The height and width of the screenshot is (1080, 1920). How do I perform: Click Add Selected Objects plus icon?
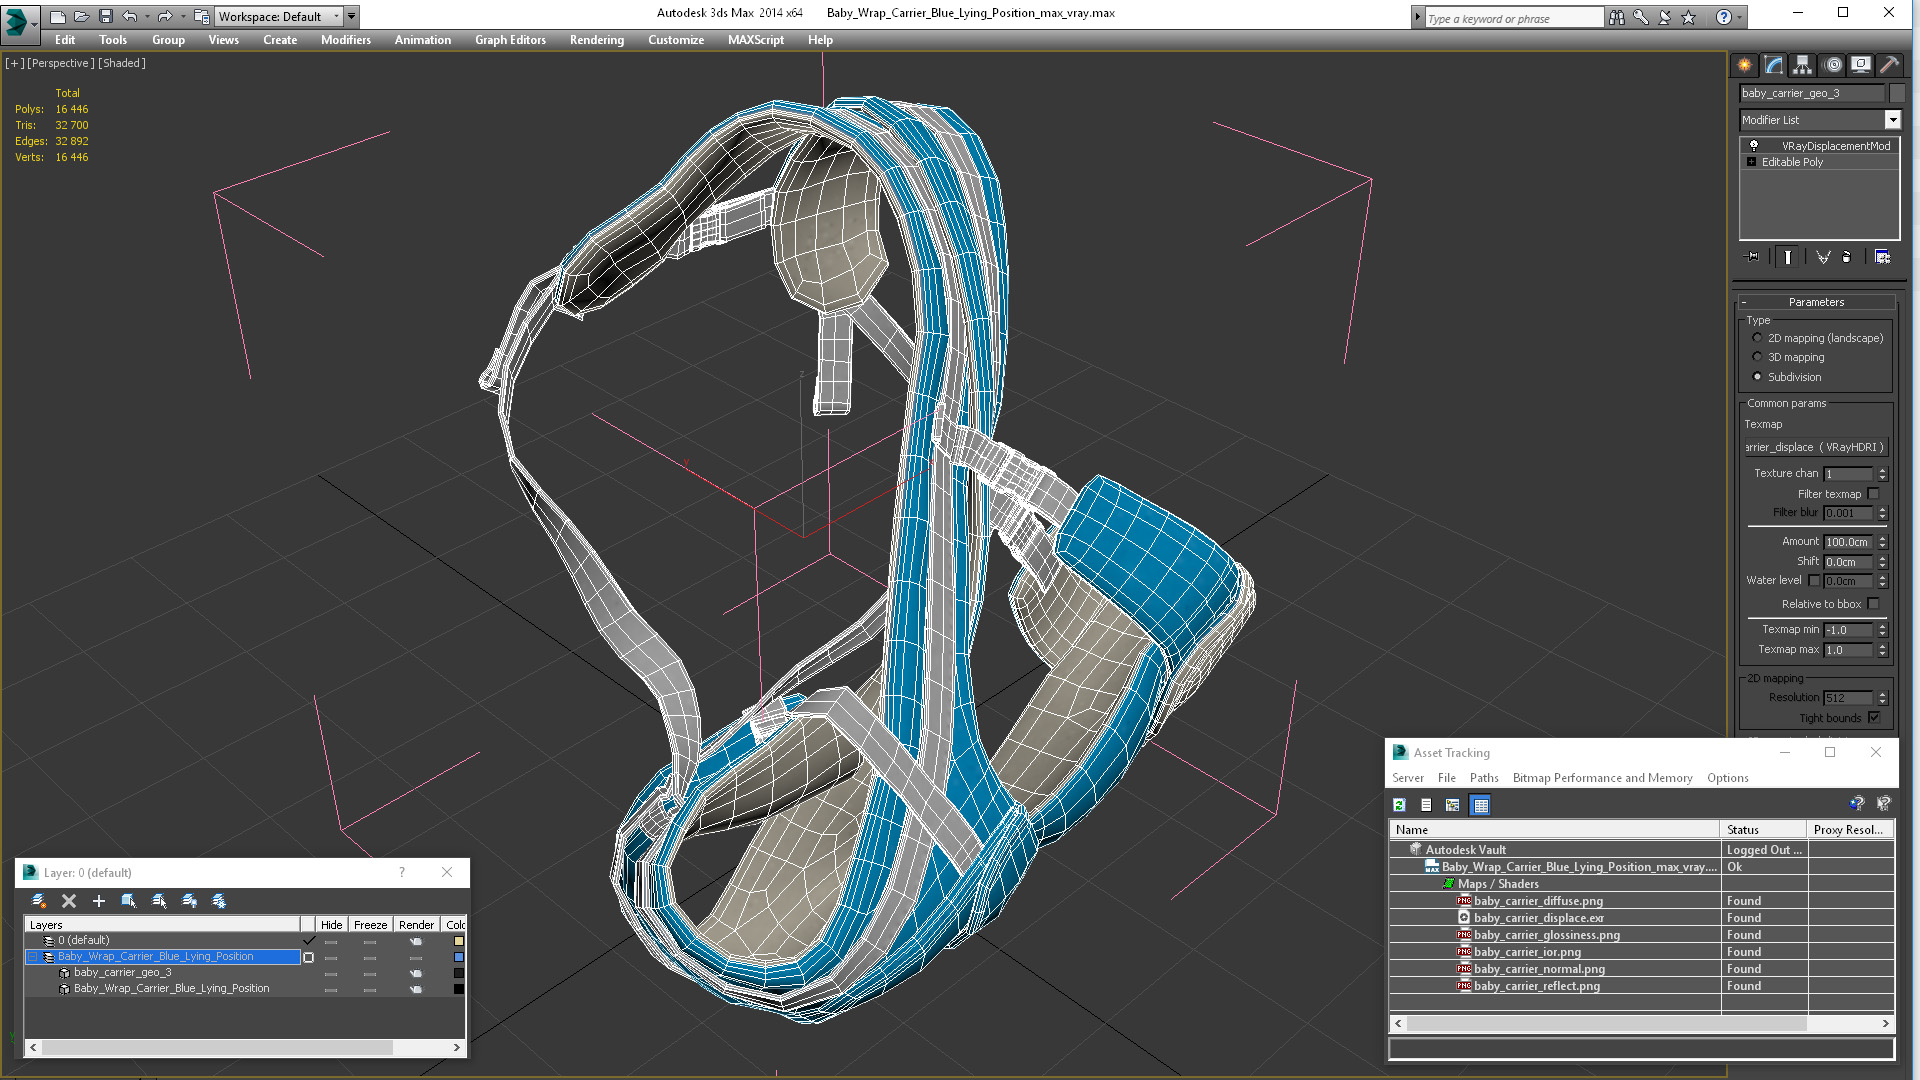click(x=99, y=901)
